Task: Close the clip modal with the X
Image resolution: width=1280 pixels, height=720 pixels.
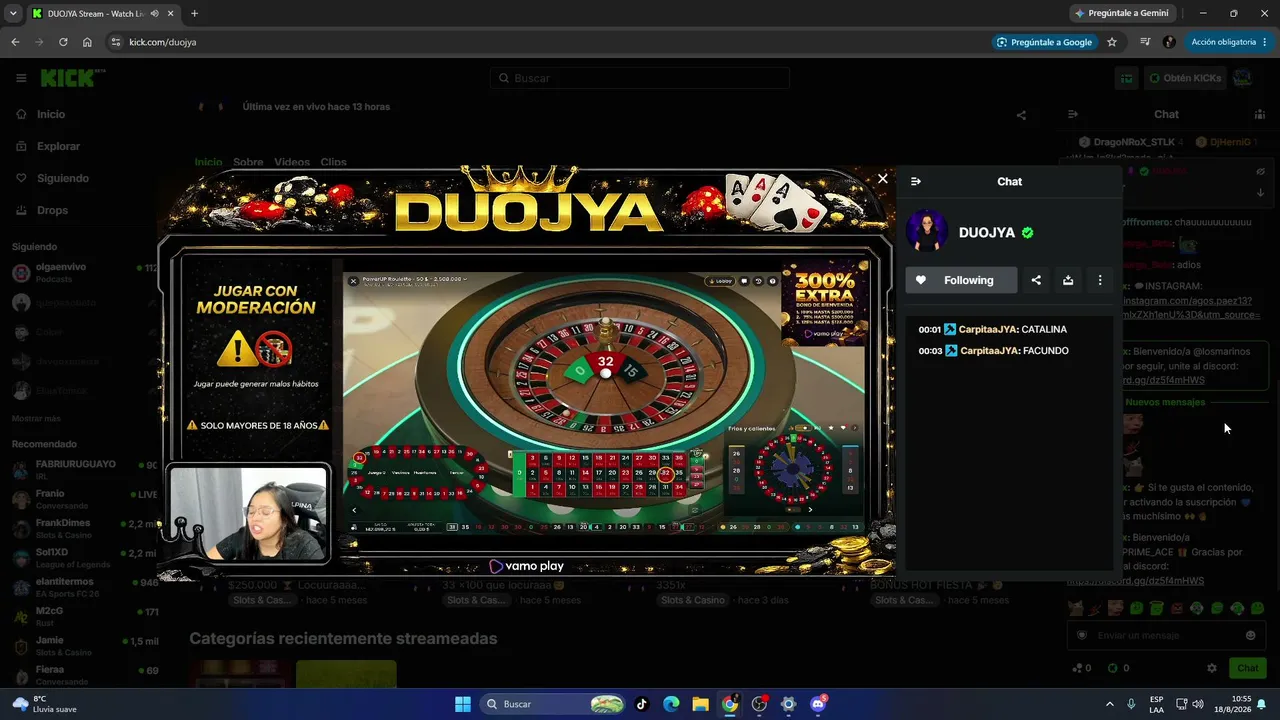Action: (x=882, y=179)
